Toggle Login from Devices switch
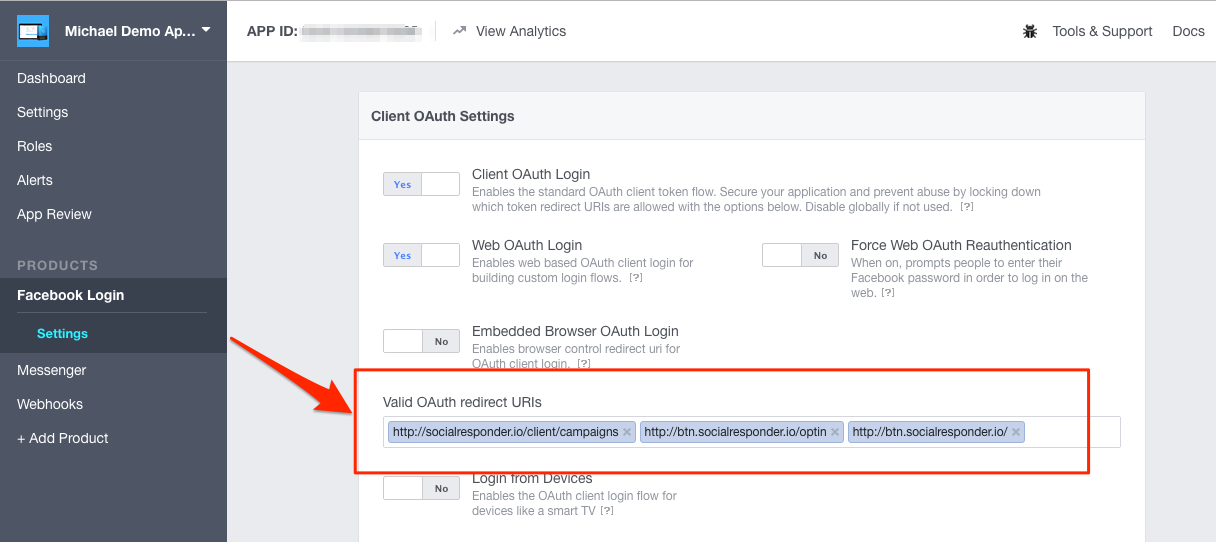1216x542 pixels. 421,488
